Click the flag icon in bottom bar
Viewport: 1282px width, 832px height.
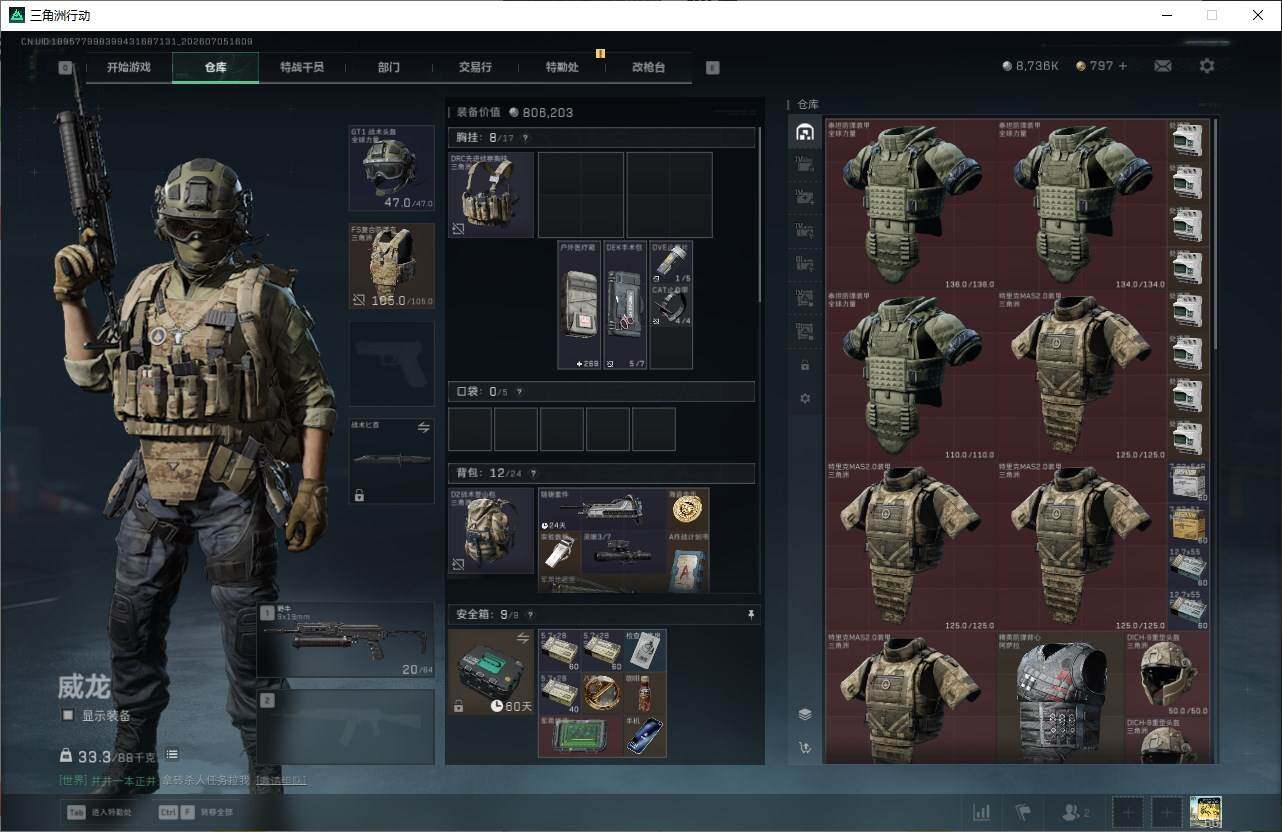pyautogui.click(x=1023, y=812)
